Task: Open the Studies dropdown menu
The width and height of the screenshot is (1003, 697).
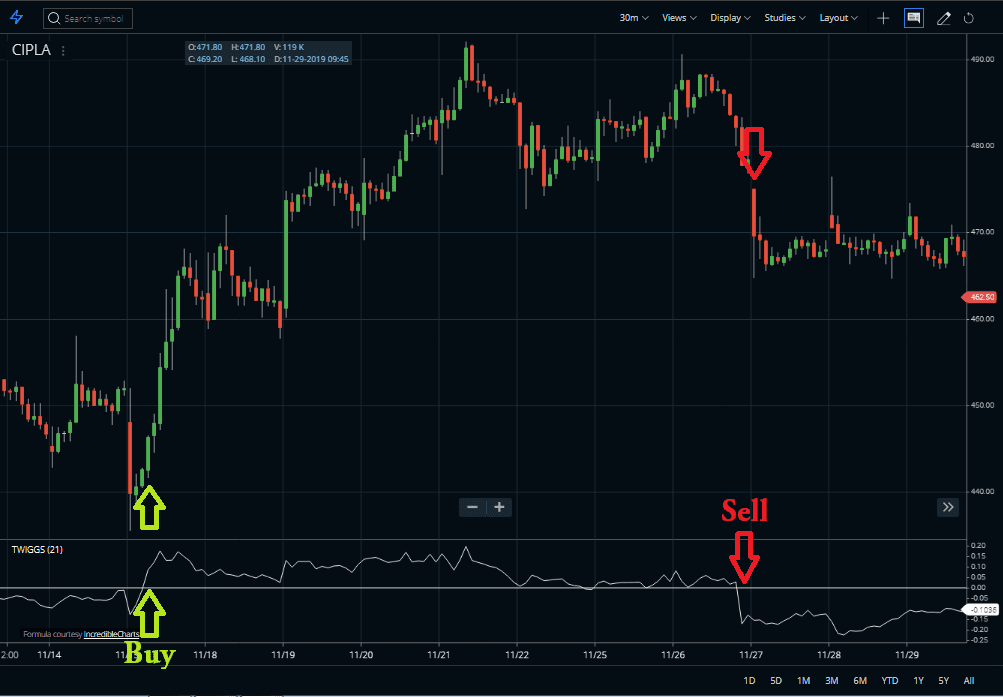Action: 785,18
